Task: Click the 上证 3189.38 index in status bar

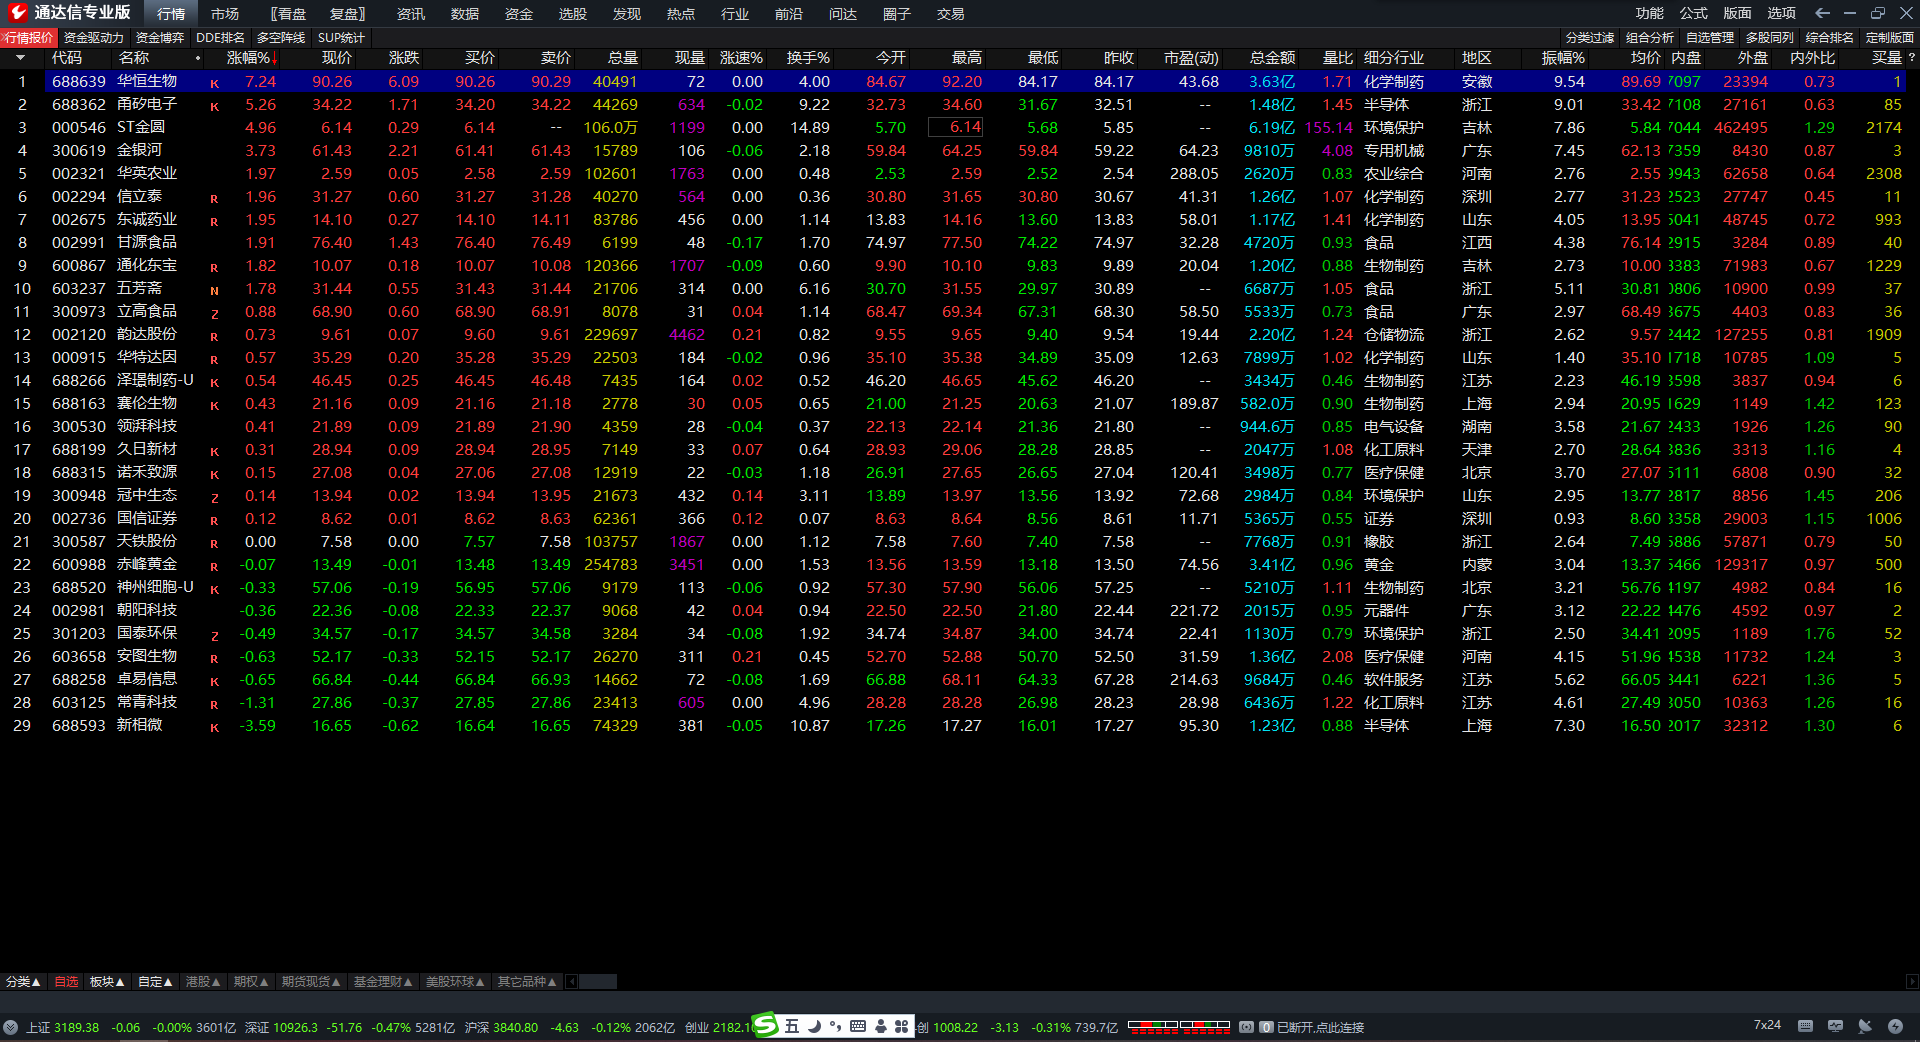Action: [62, 1027]
